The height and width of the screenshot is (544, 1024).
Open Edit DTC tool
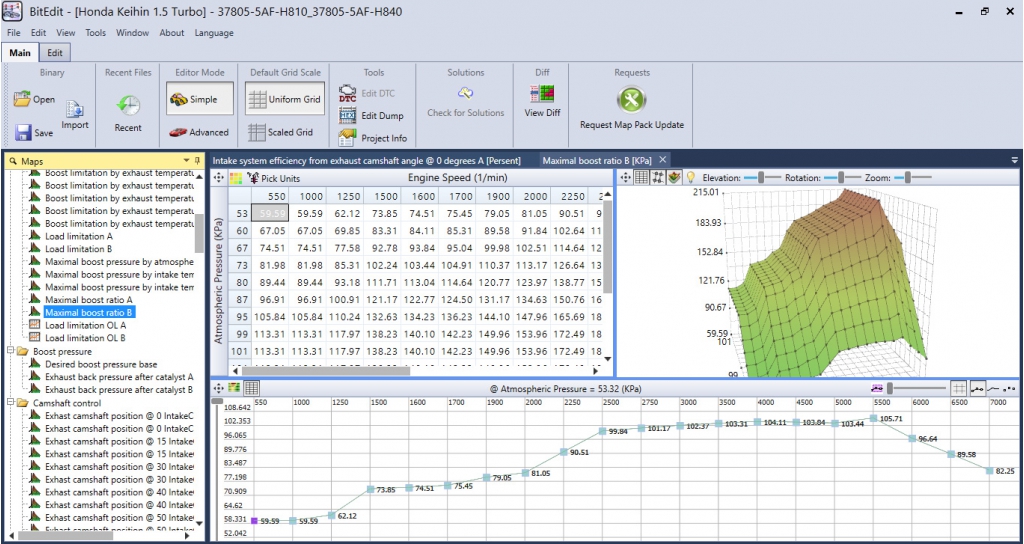367,93
